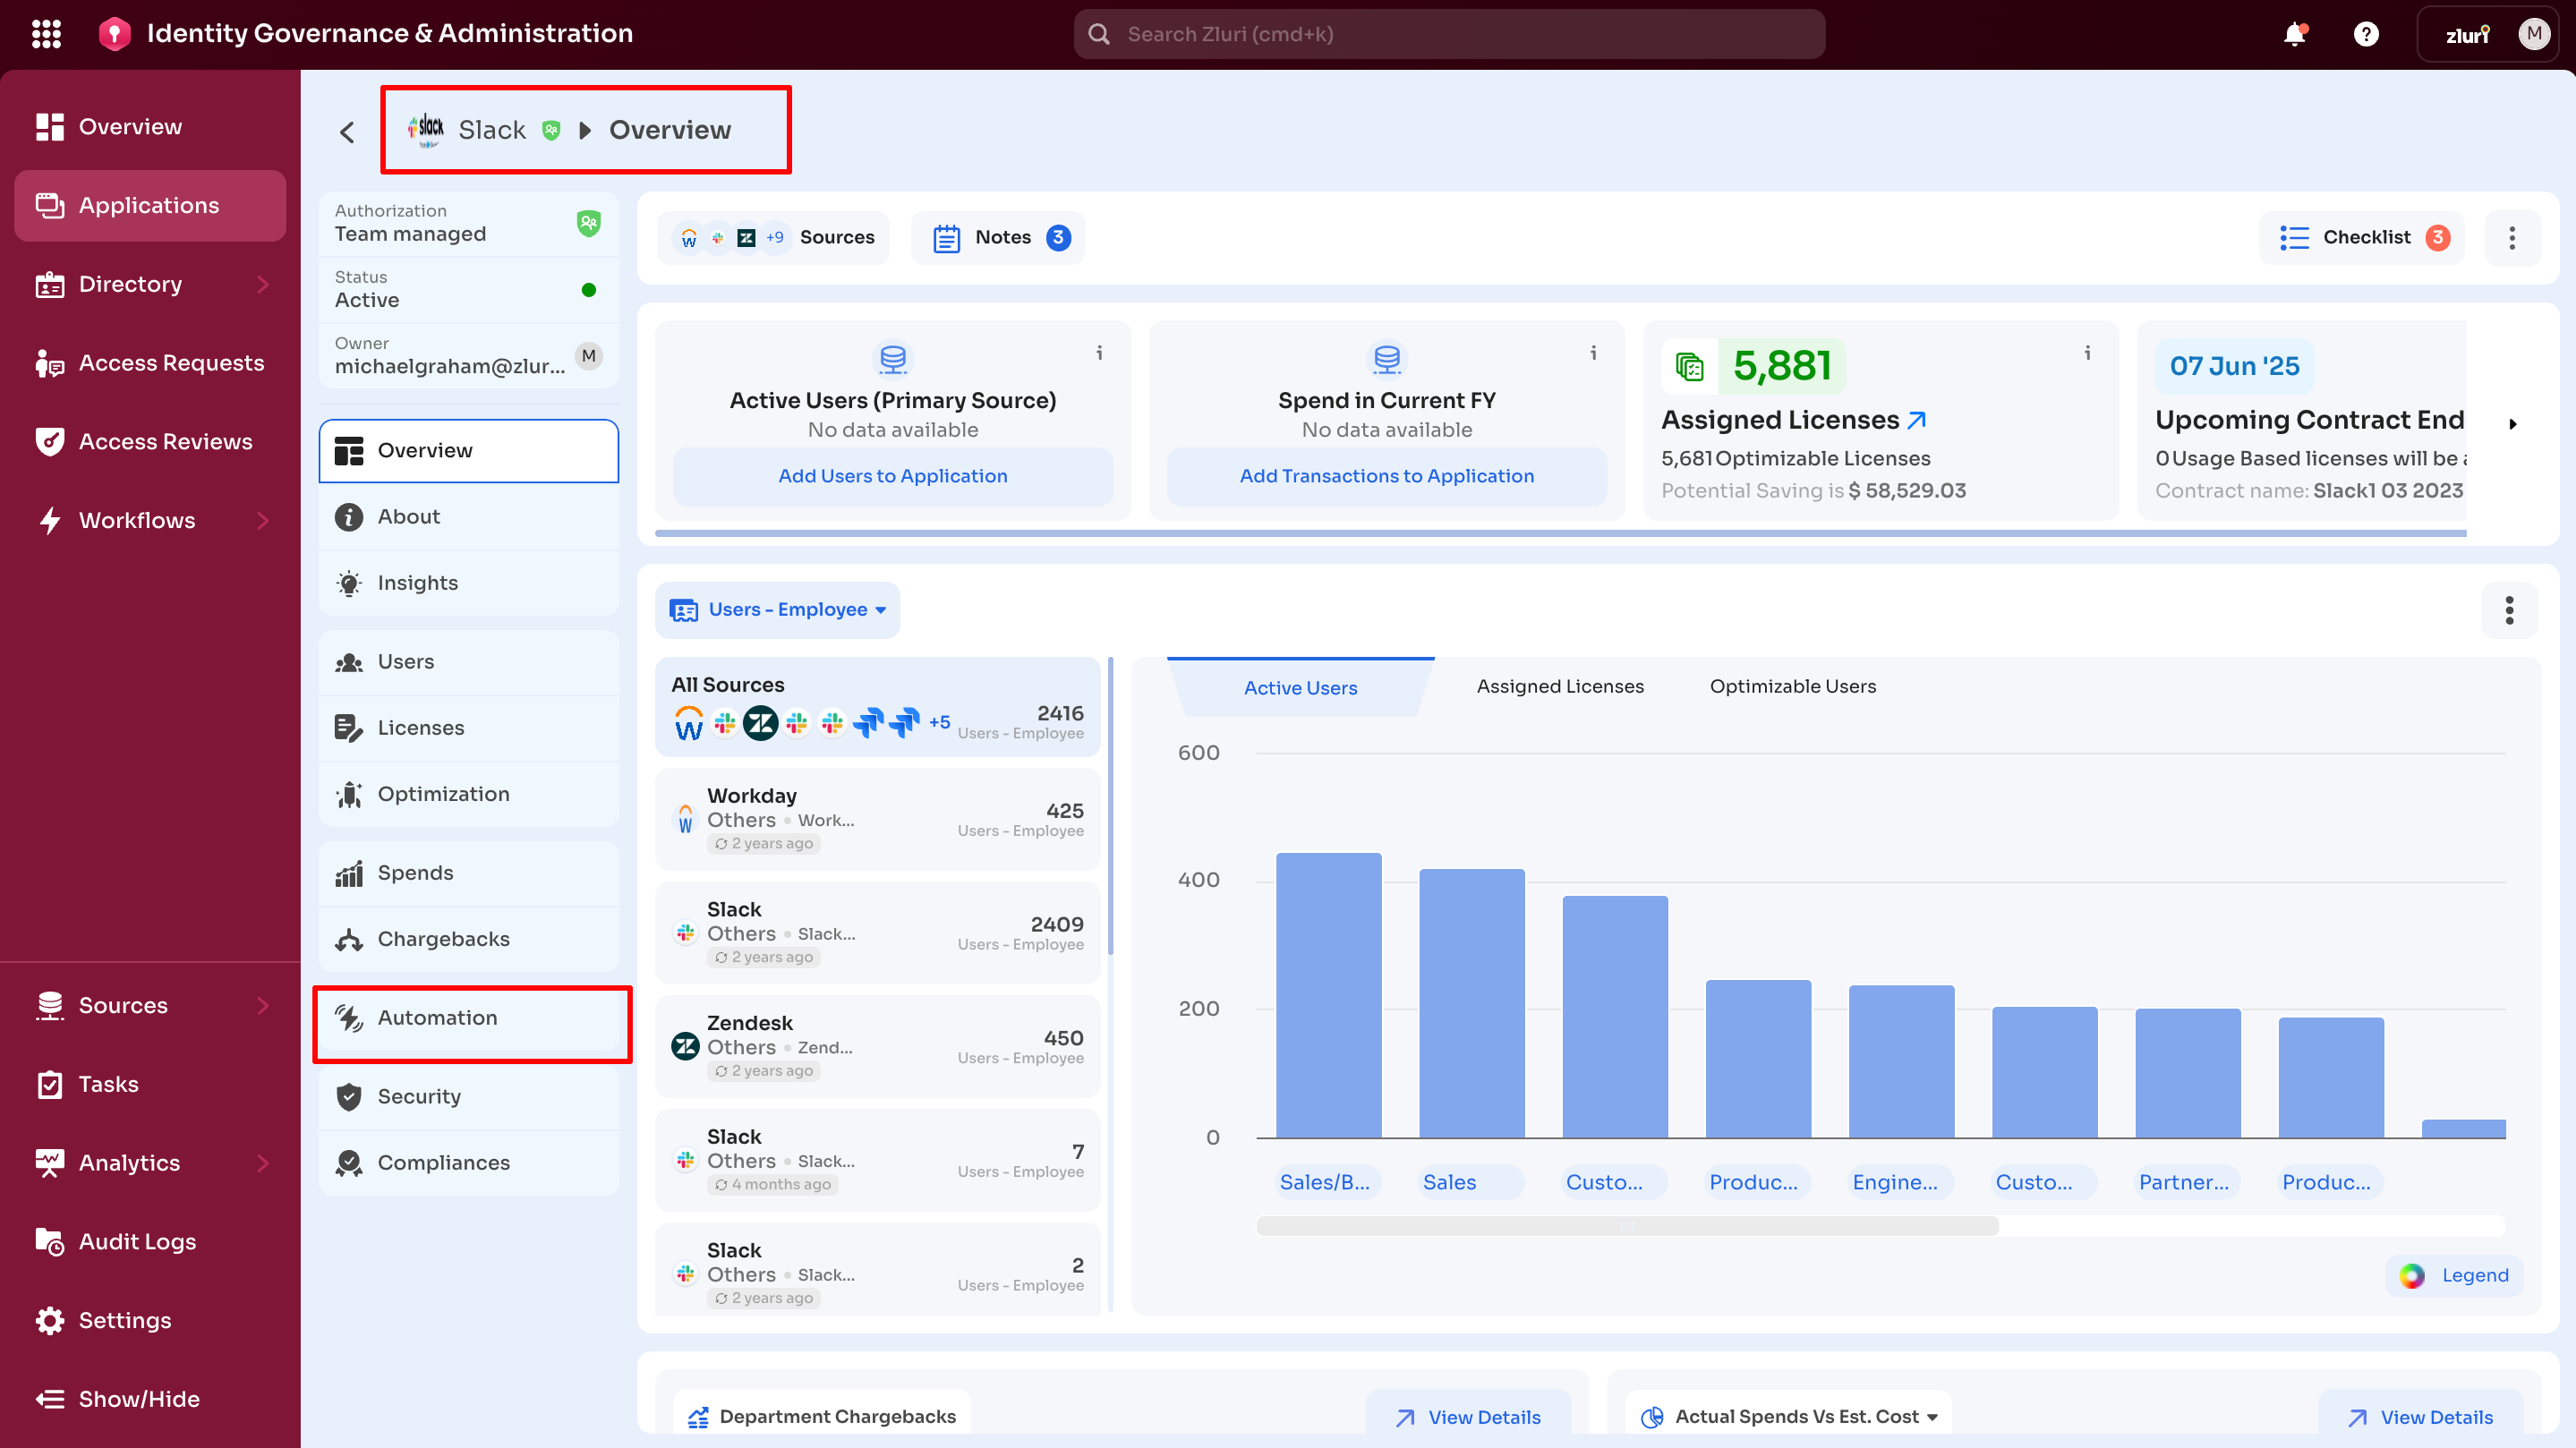This screenshot has height=1448, width=2576.
Task: Expand the Directory sidebar submenu
Action: (262, 284)
